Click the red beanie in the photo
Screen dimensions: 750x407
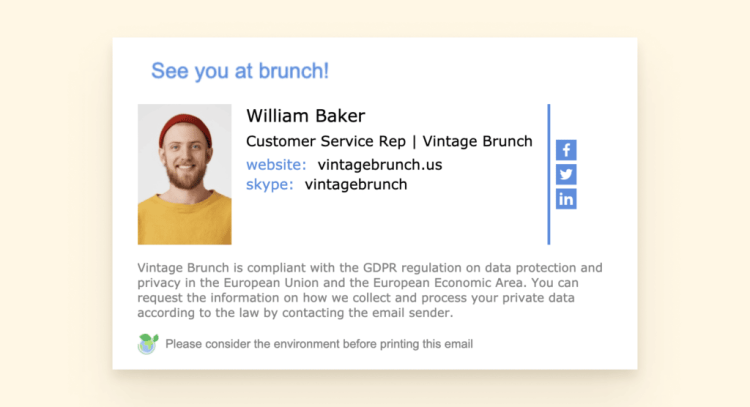point(185,128)
